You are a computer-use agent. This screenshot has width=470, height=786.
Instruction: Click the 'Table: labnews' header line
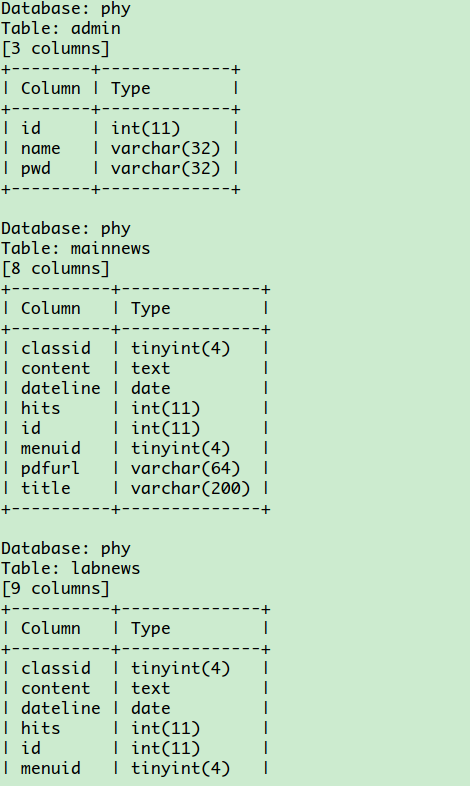(71, 568)
